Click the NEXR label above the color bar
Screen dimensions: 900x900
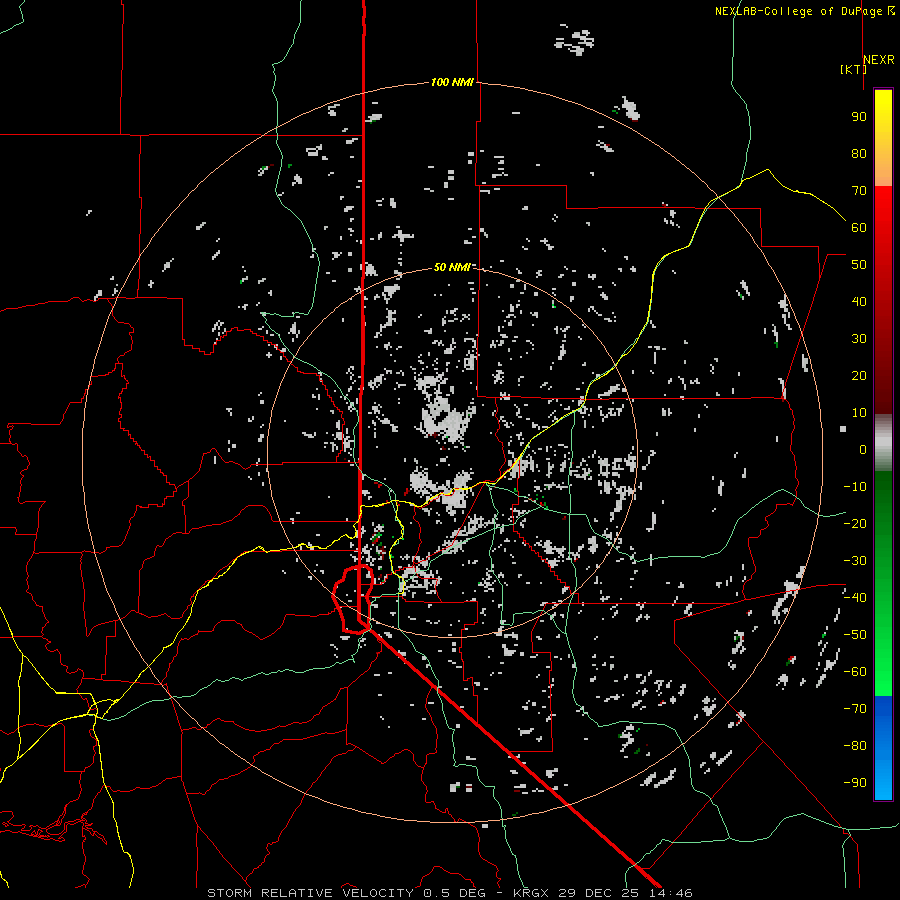[879, 60]
